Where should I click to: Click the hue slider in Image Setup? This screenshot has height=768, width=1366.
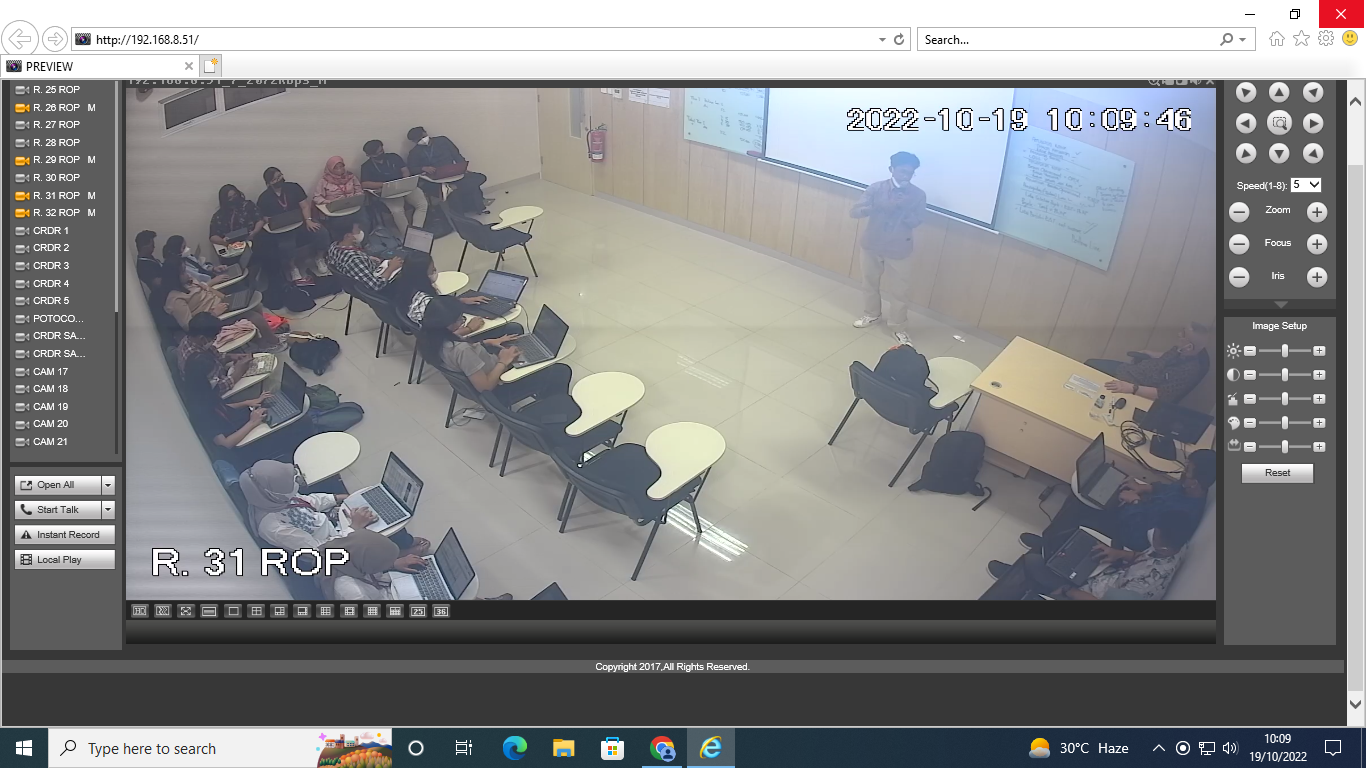(1284, 423)
